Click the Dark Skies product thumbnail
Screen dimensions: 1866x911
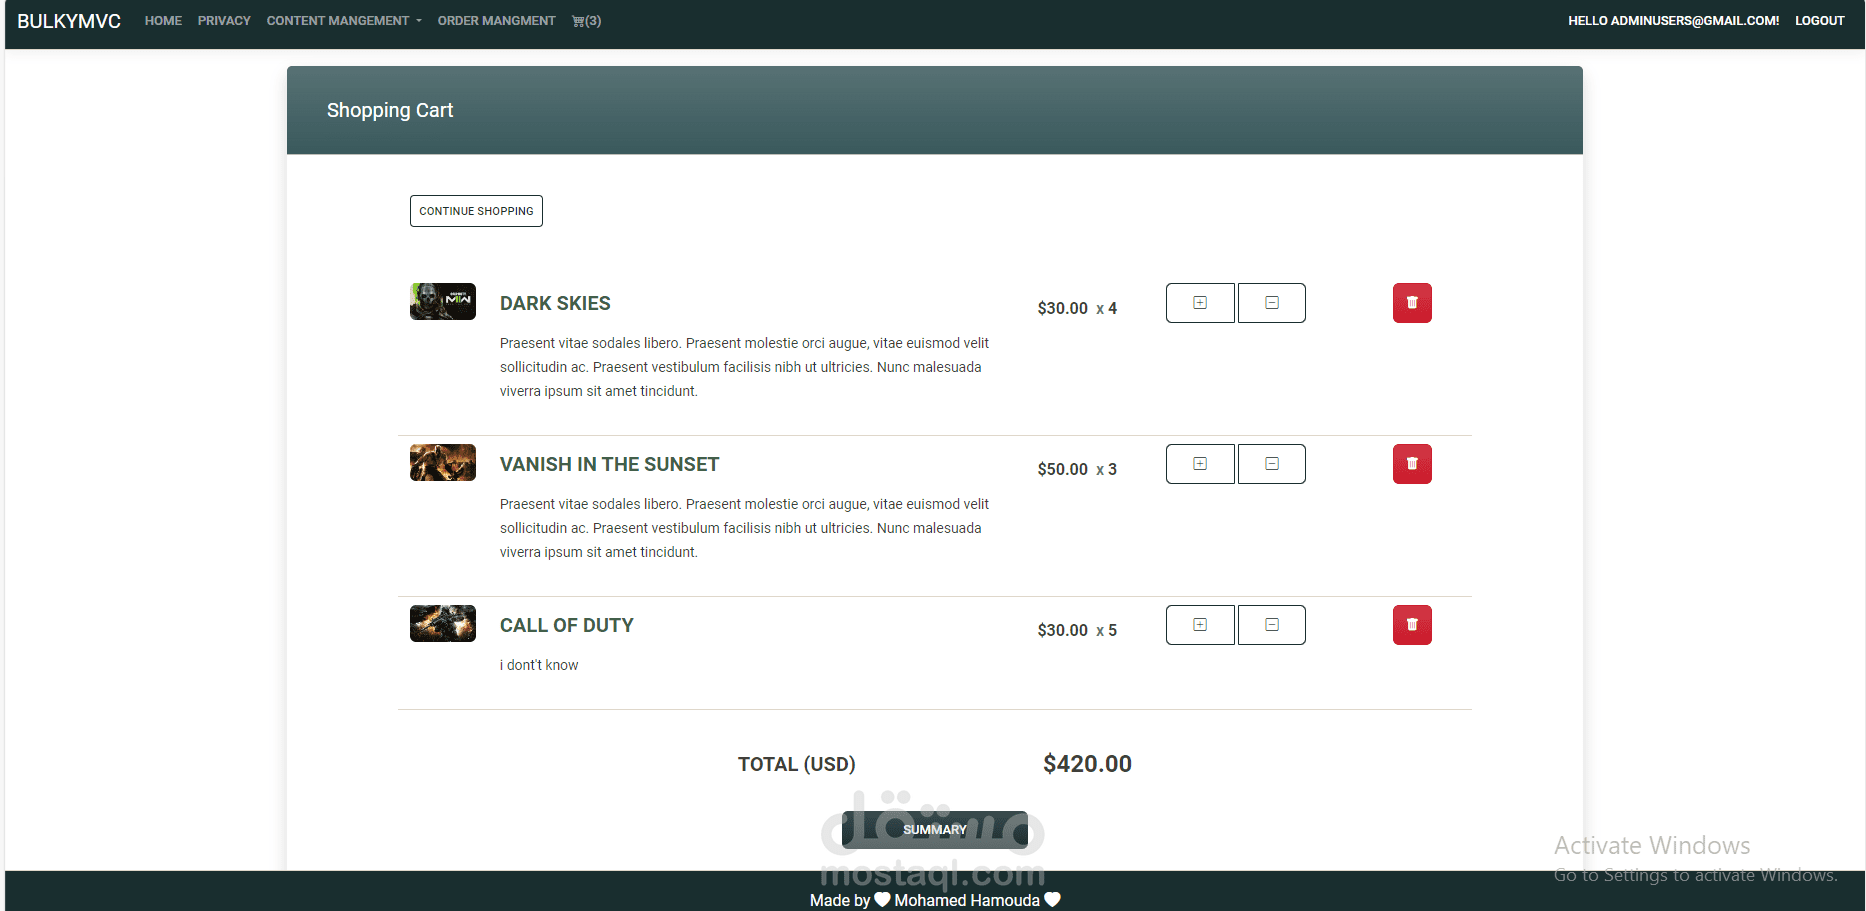point(443,301)
